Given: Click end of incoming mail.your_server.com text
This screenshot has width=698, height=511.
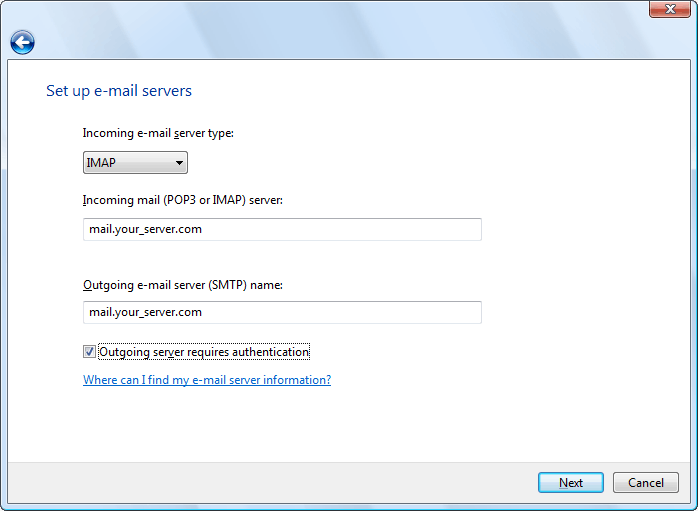Looking at the screenshot, I should [204, 229].
